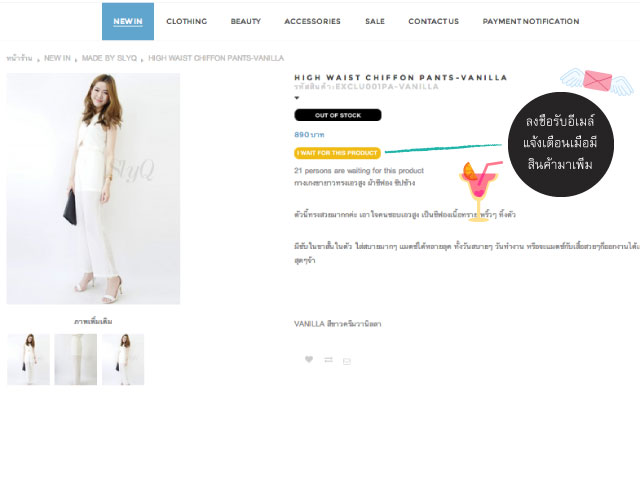This screenshot has width=640, height=480.
Task: Click the heart wishlist icon
Action: pos(309,359)
